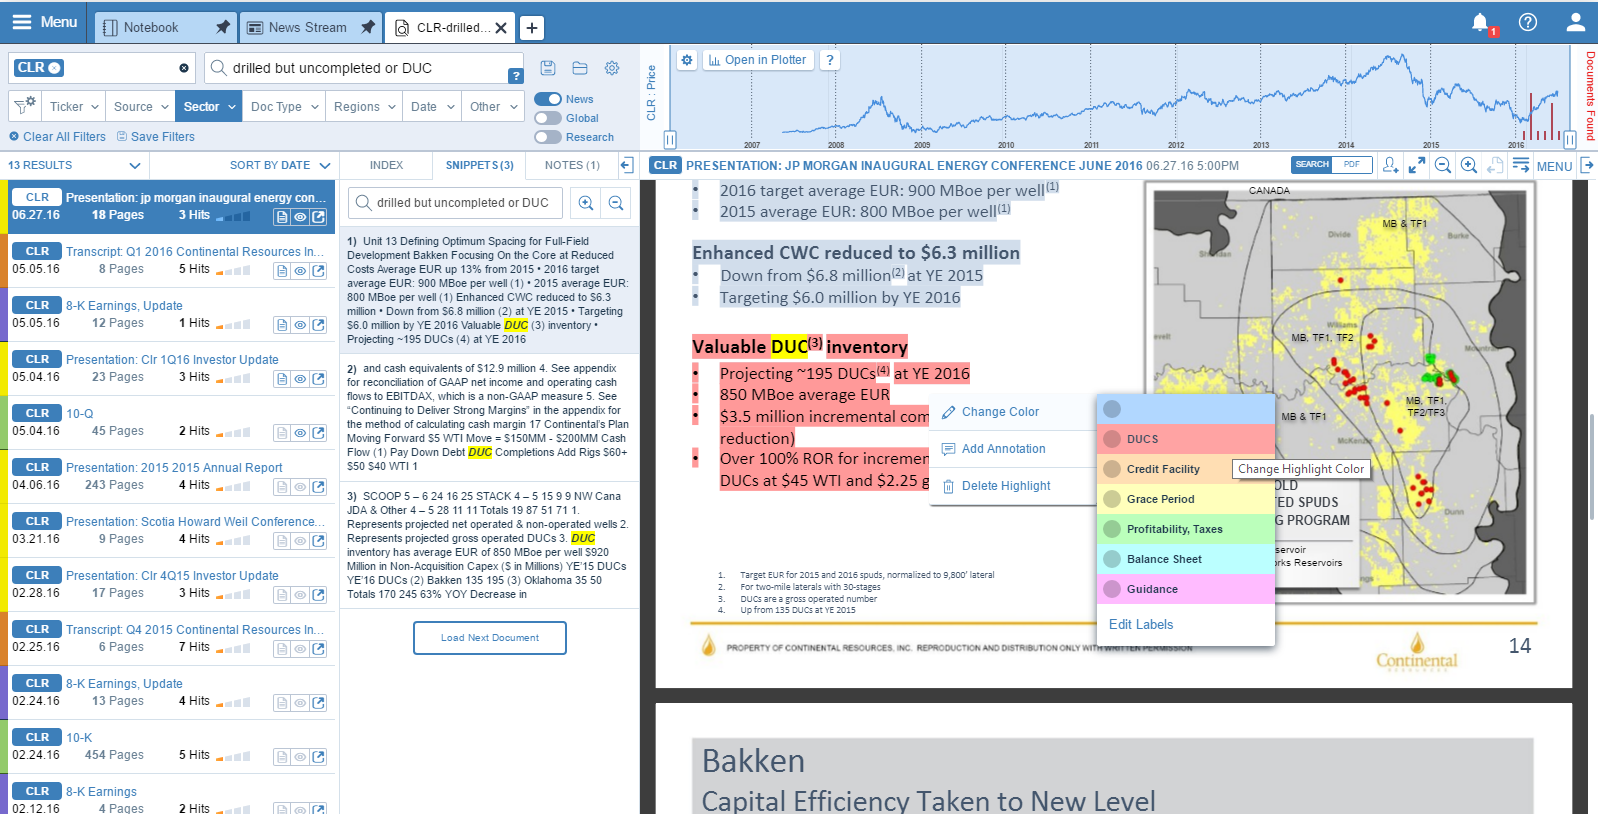The height and width of the screenshot is (814, 1598).
Task: Close the CLR-drilled tab
Action: tap(501, 28)
